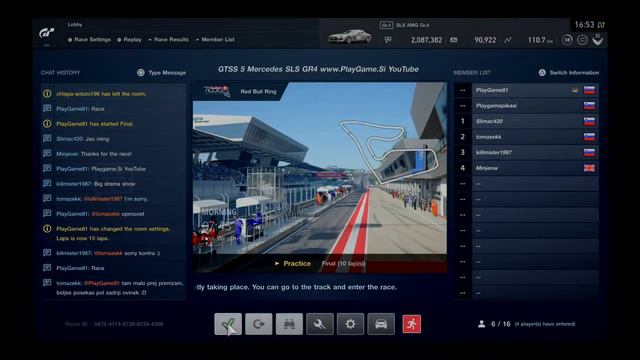
Task: Select PlayGame81 in the member list
Action: click(x=535, y=90)
